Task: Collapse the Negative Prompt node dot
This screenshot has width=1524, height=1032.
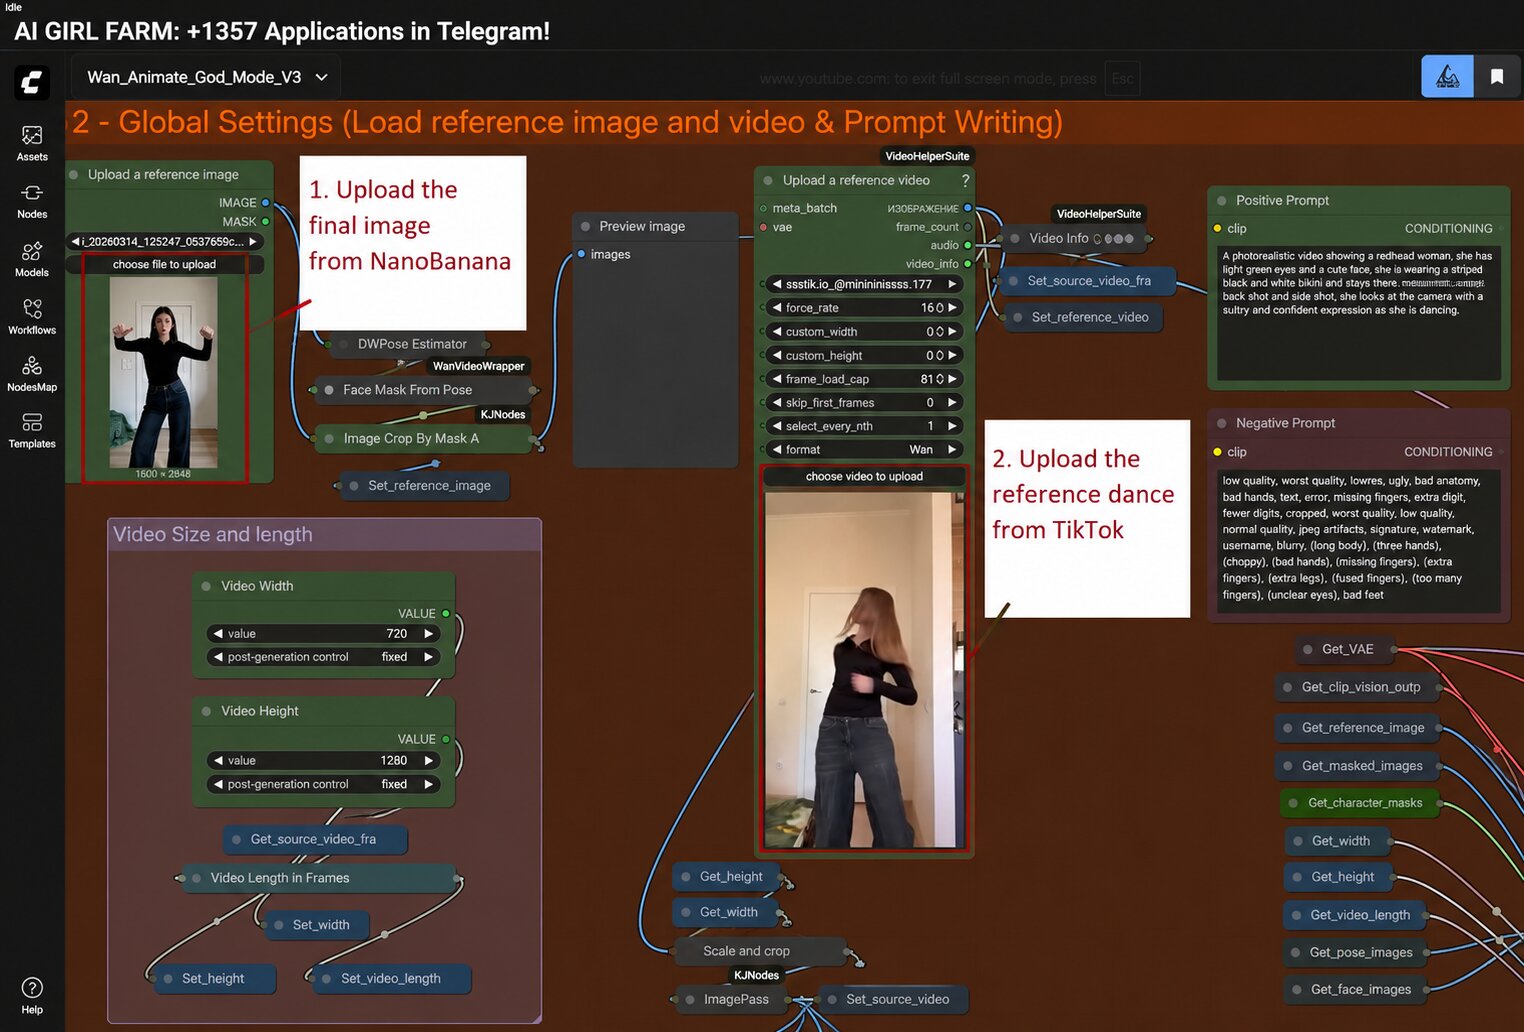Action: tap(1221, 423)
